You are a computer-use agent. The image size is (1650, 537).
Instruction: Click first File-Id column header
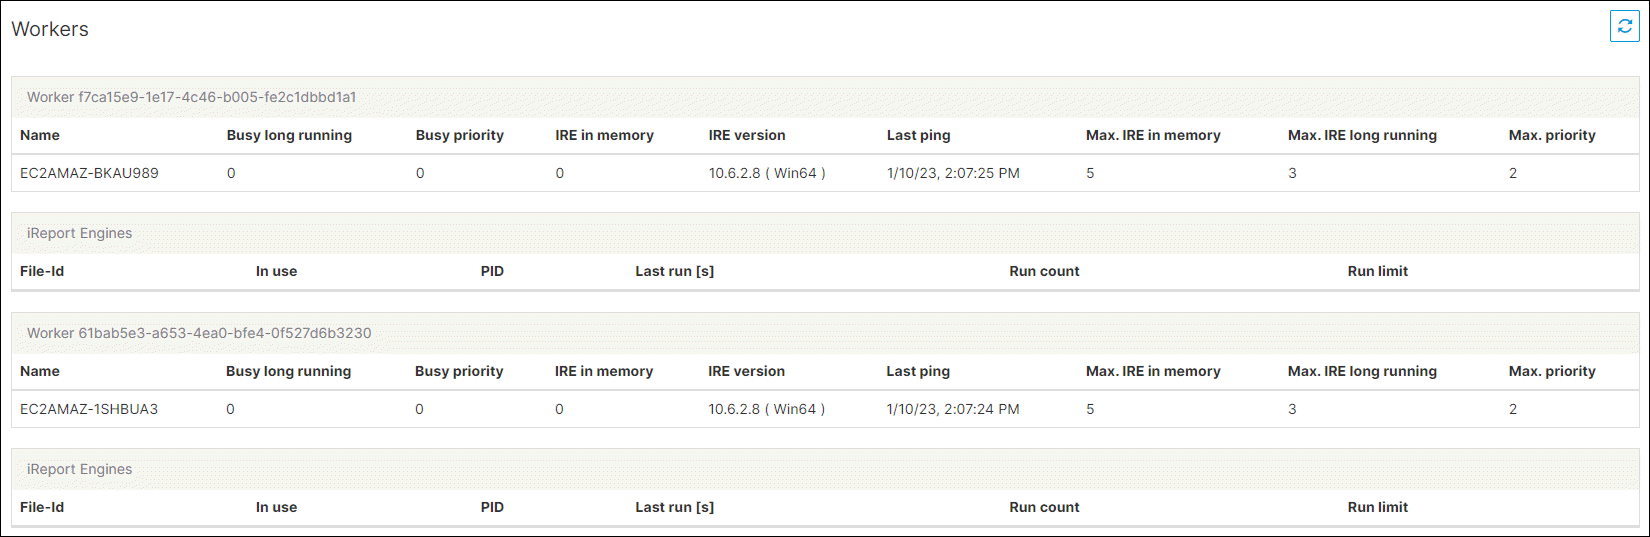pyautogui.click(x=42, y=271)
